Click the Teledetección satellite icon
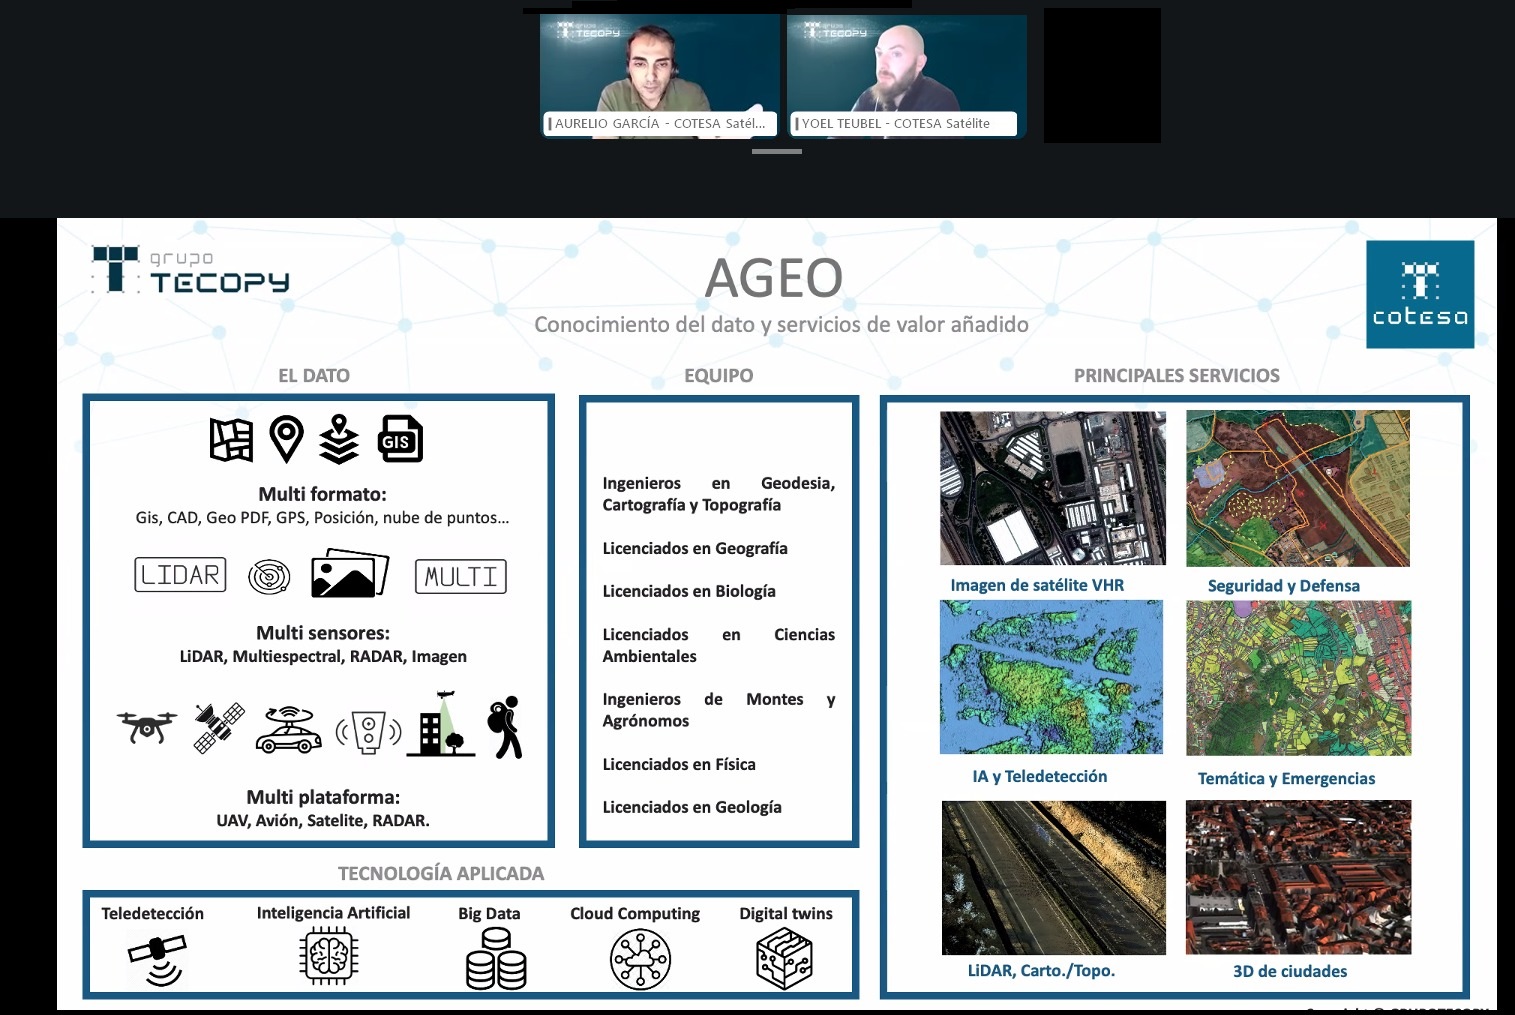Image resolution: width=1515 pixels, height=1015 pixels. (158, 959)
